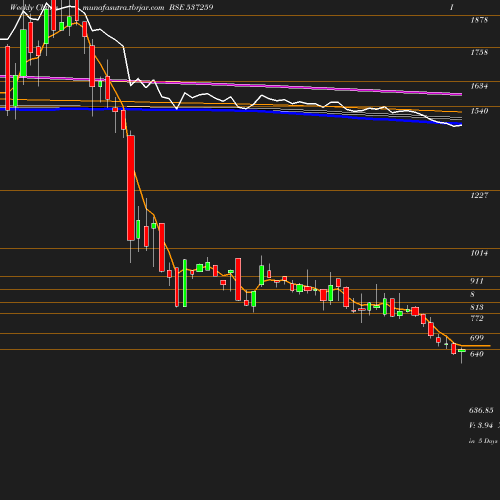Select the 1758 price level label

479,52
